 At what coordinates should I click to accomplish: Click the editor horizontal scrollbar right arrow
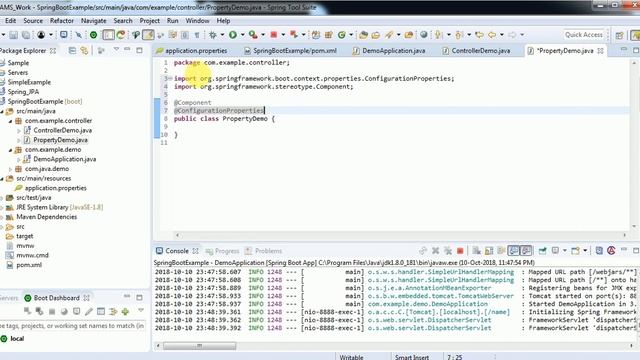coord(624,235)
